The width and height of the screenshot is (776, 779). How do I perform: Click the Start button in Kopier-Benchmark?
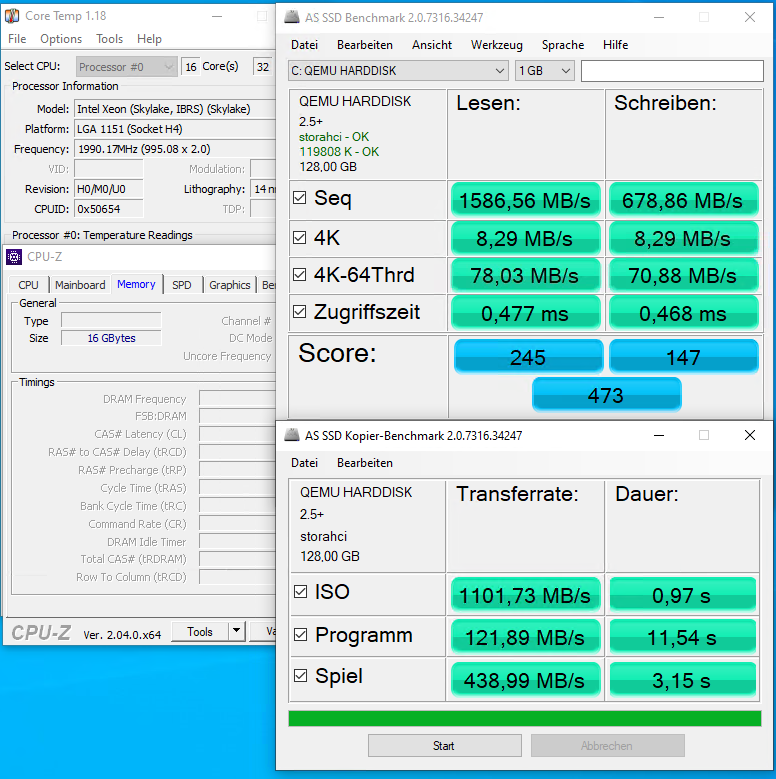click(x=444, y=745)
